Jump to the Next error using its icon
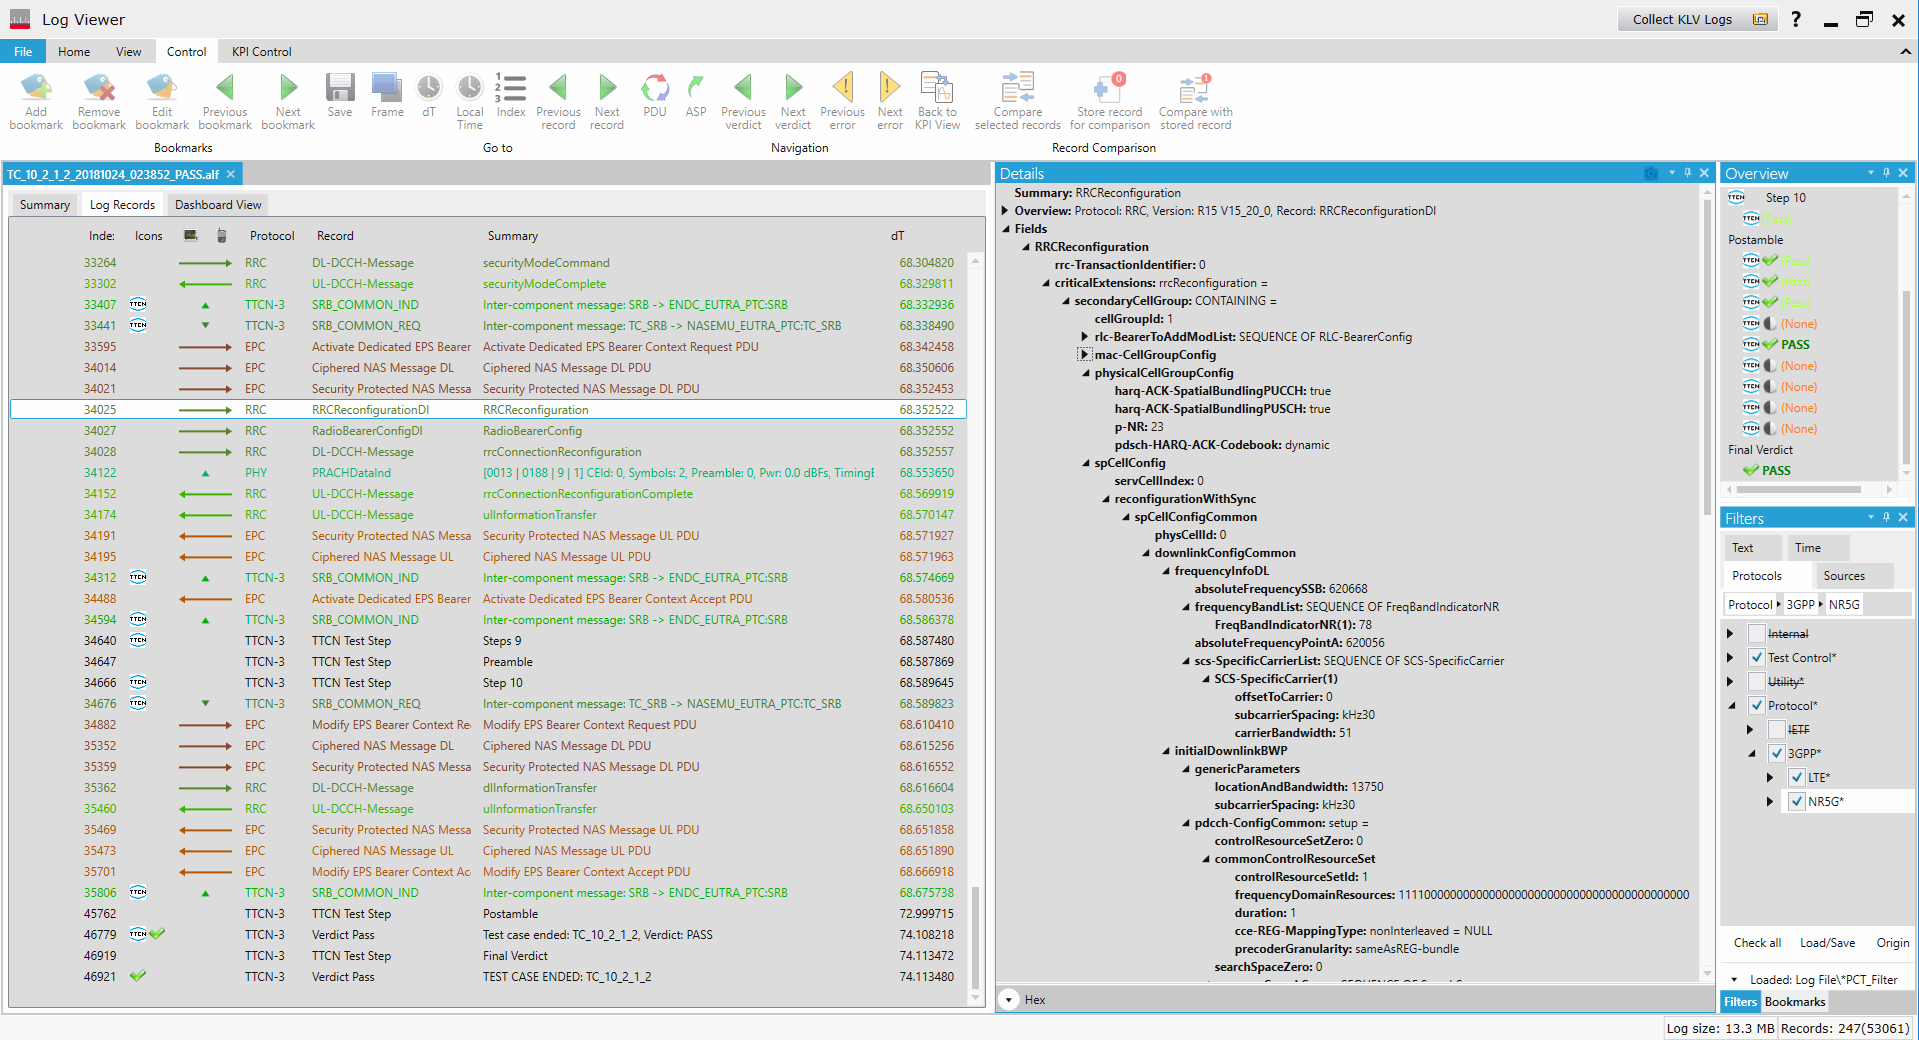This screenshot has width=1919, height=1040. [x=889, y=88]
